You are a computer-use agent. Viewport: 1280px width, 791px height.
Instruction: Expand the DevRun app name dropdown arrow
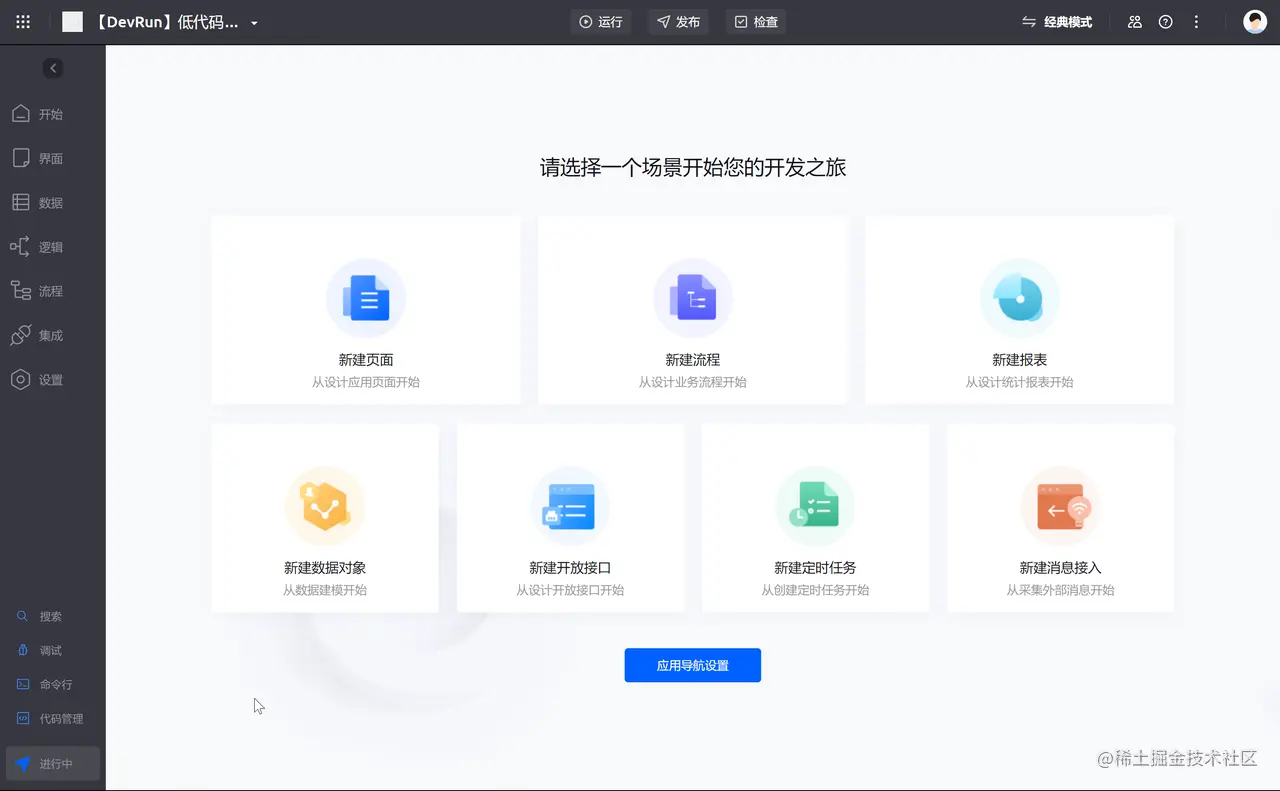pos(254,23)
